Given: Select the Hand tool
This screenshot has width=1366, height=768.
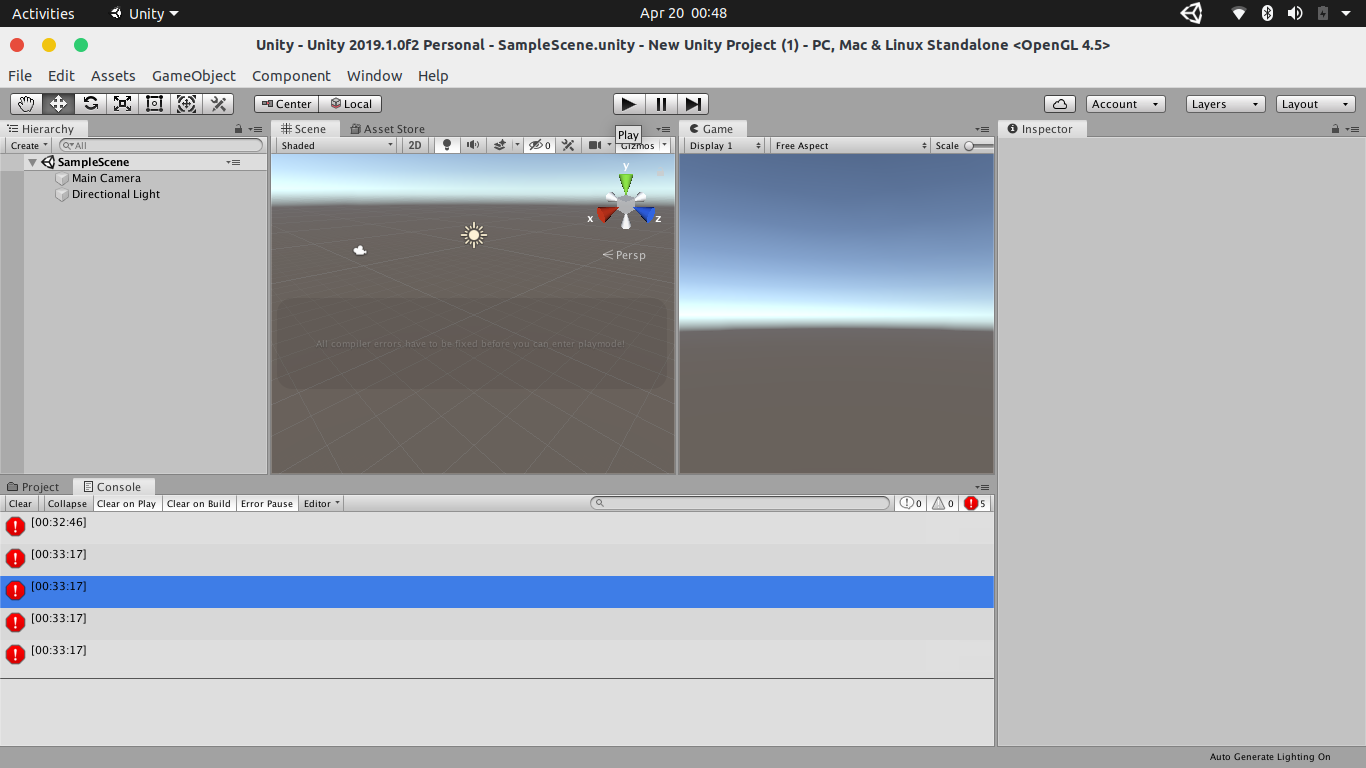Looking at the screenshot, I should point(26,104).
